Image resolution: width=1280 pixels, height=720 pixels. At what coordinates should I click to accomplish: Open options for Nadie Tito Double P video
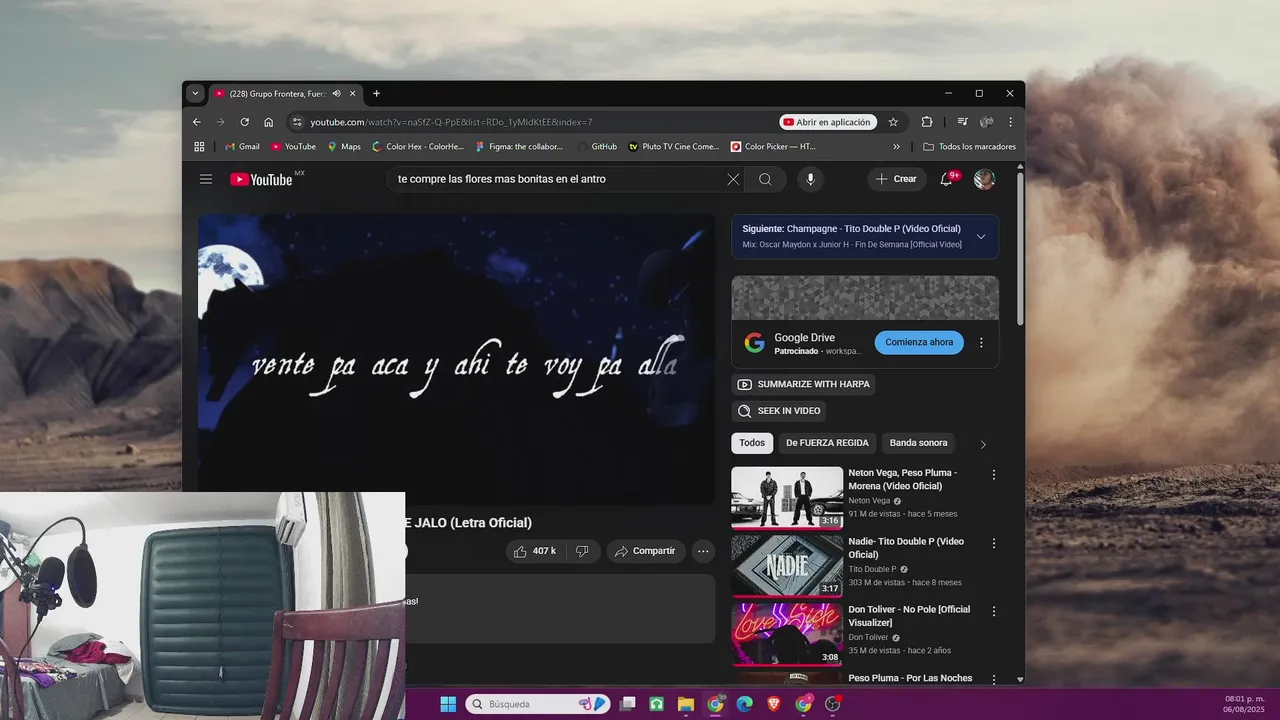pos(994,543)
